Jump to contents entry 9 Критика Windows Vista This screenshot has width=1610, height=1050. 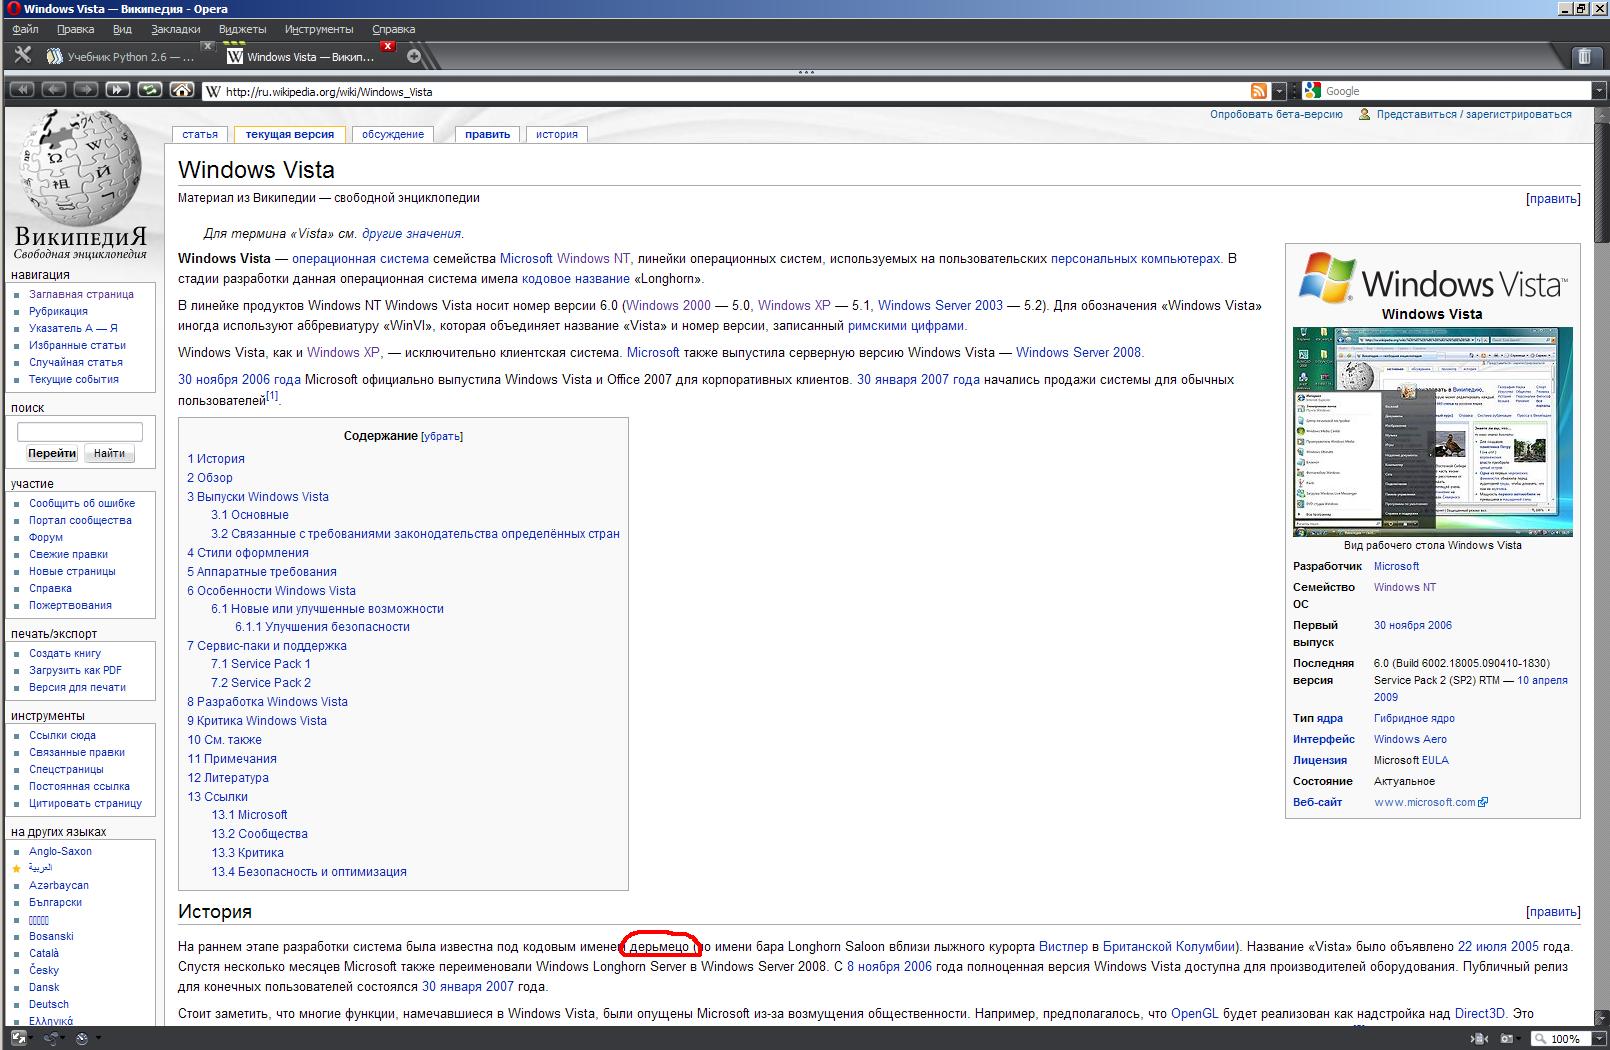tap(257, 721)
